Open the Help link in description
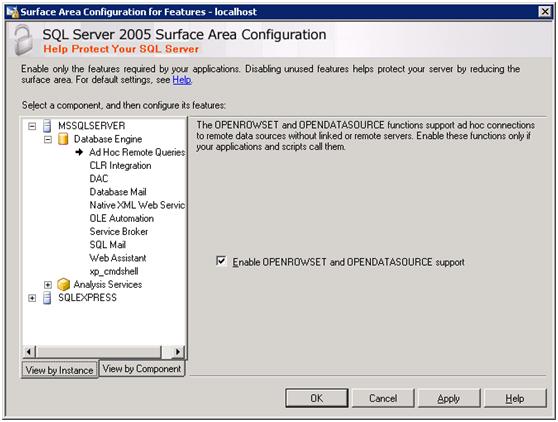This screenshot has height=422, width=558. tap(182, 80)
